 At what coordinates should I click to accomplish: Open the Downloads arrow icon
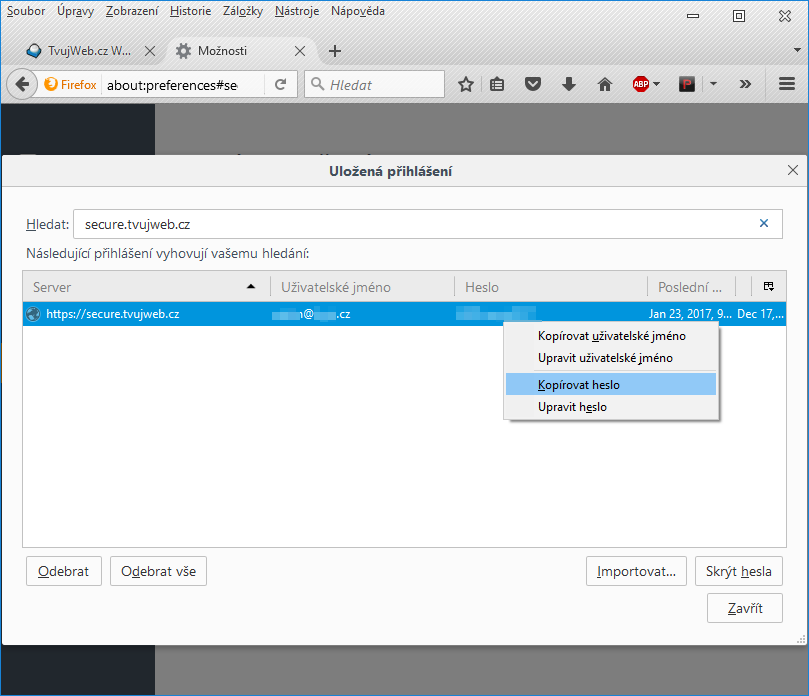569,85
